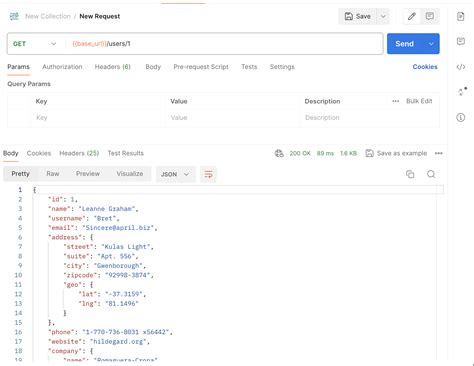Viewport: 474px width, 366px height.
Task: Click the "Gwenborough" city value
Action: point(118,266)
